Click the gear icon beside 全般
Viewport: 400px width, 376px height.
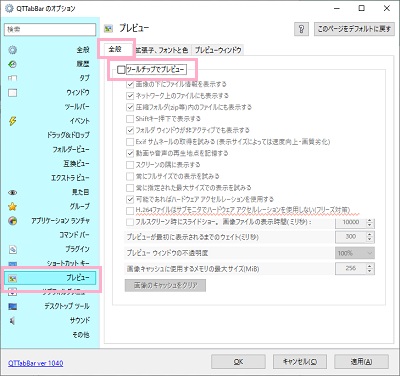12,50
